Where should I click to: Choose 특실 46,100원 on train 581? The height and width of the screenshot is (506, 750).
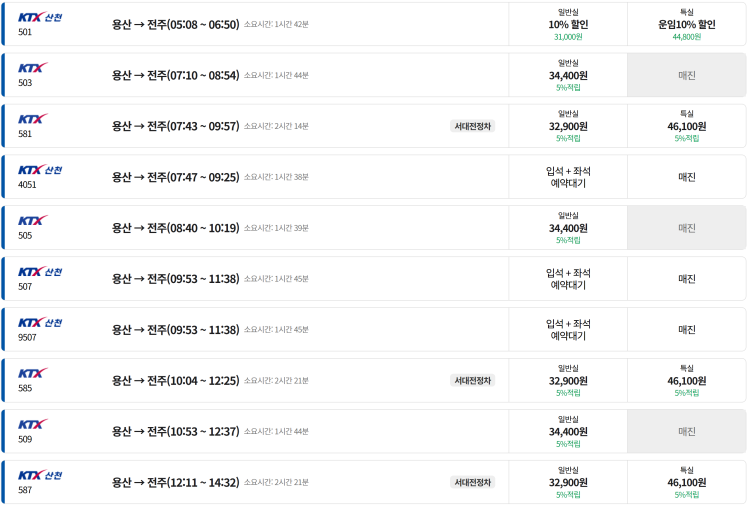(x=687, y=126)
